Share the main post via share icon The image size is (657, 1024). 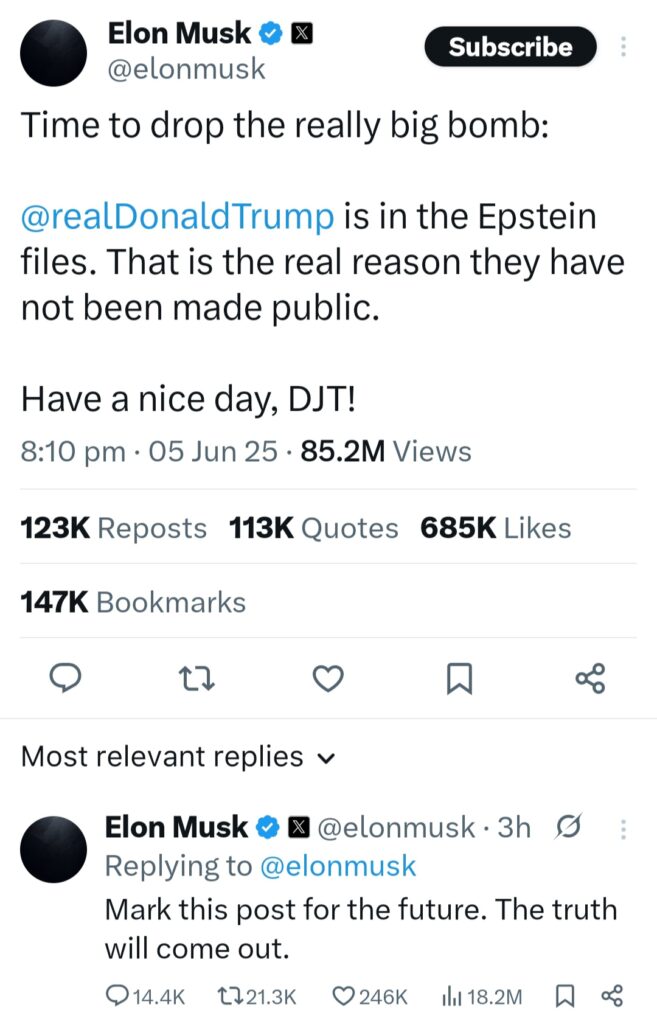[x=590, y=679]
